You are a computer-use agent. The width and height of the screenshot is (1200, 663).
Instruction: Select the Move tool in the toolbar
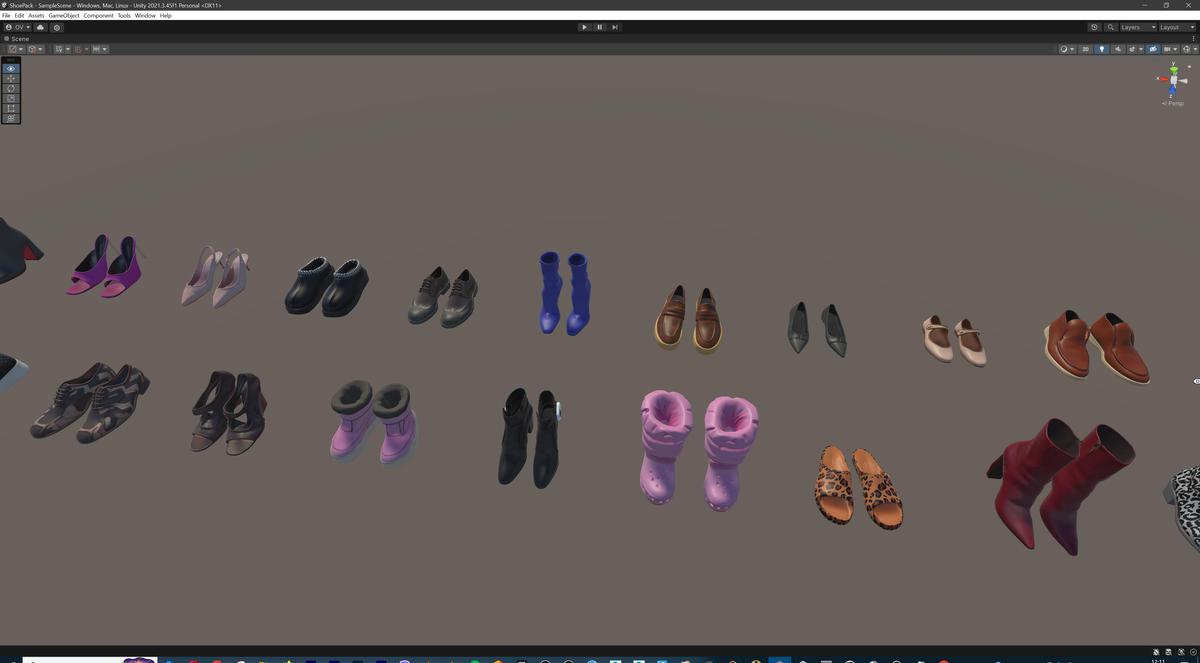10,77
